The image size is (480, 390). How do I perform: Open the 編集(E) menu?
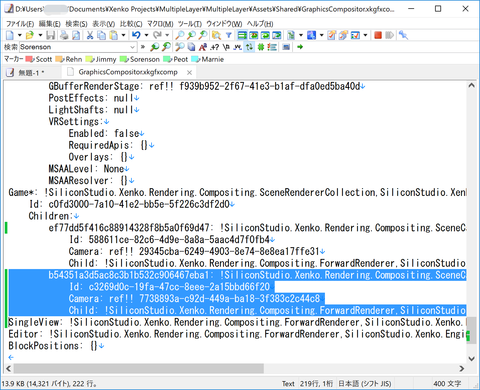click(x=50, y=24)
